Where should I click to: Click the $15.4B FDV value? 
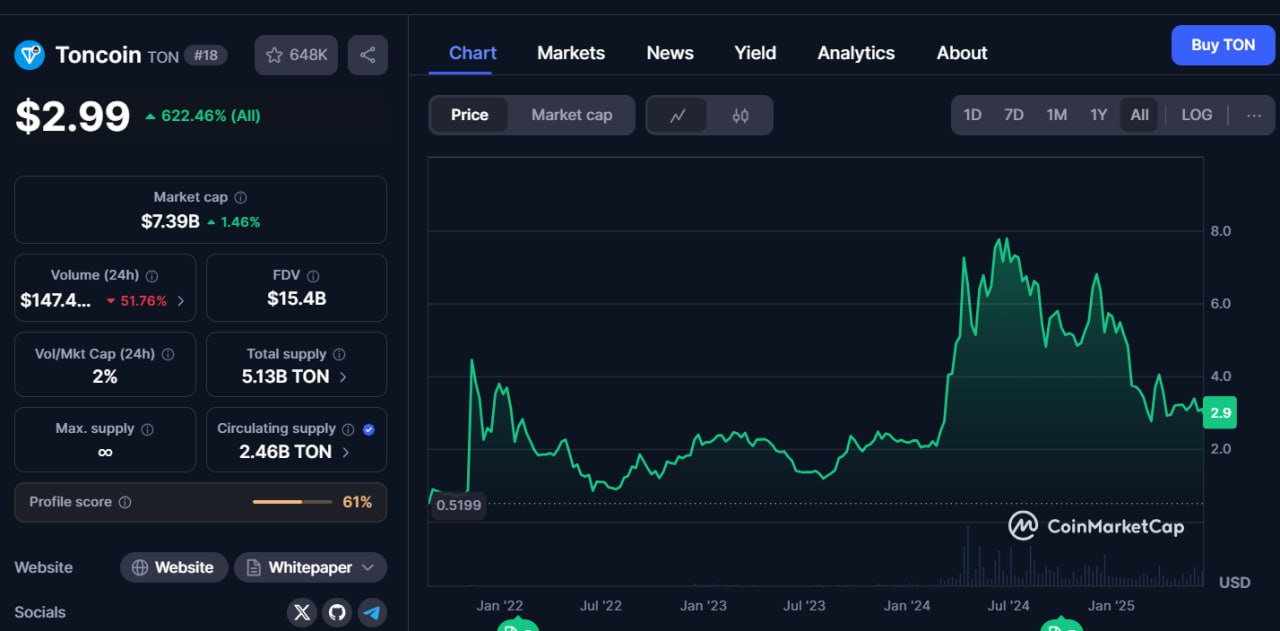click(296, 298)
